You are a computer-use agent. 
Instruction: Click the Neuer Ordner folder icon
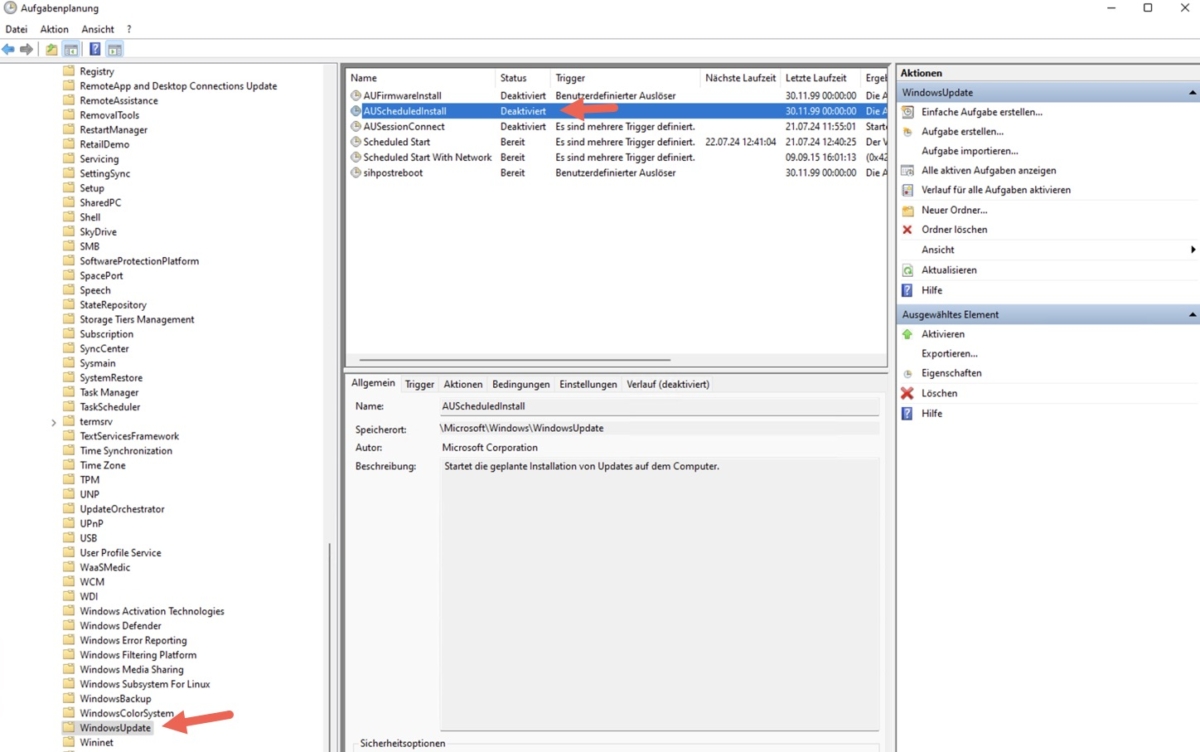(x=908, y=209)
